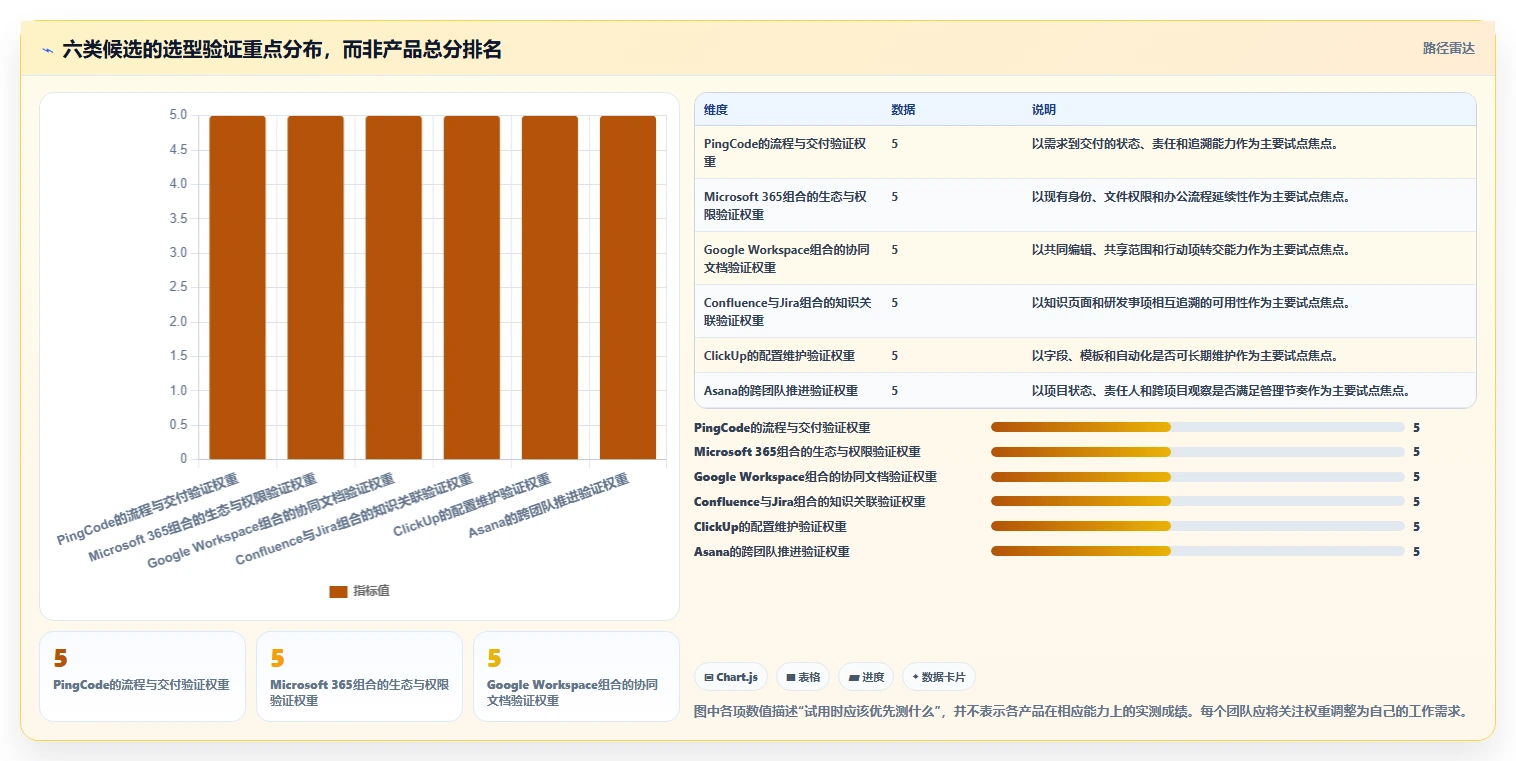Click table cell Google Workspace组合的协同文档验证权重
The width and height of the screenshot is (1516, 761).
[x=787, y=258]
